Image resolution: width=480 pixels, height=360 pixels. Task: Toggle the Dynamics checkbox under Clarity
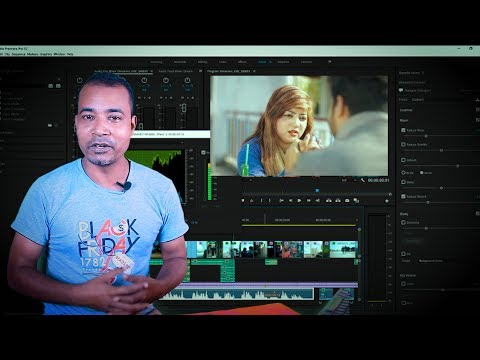click(403, 222)
